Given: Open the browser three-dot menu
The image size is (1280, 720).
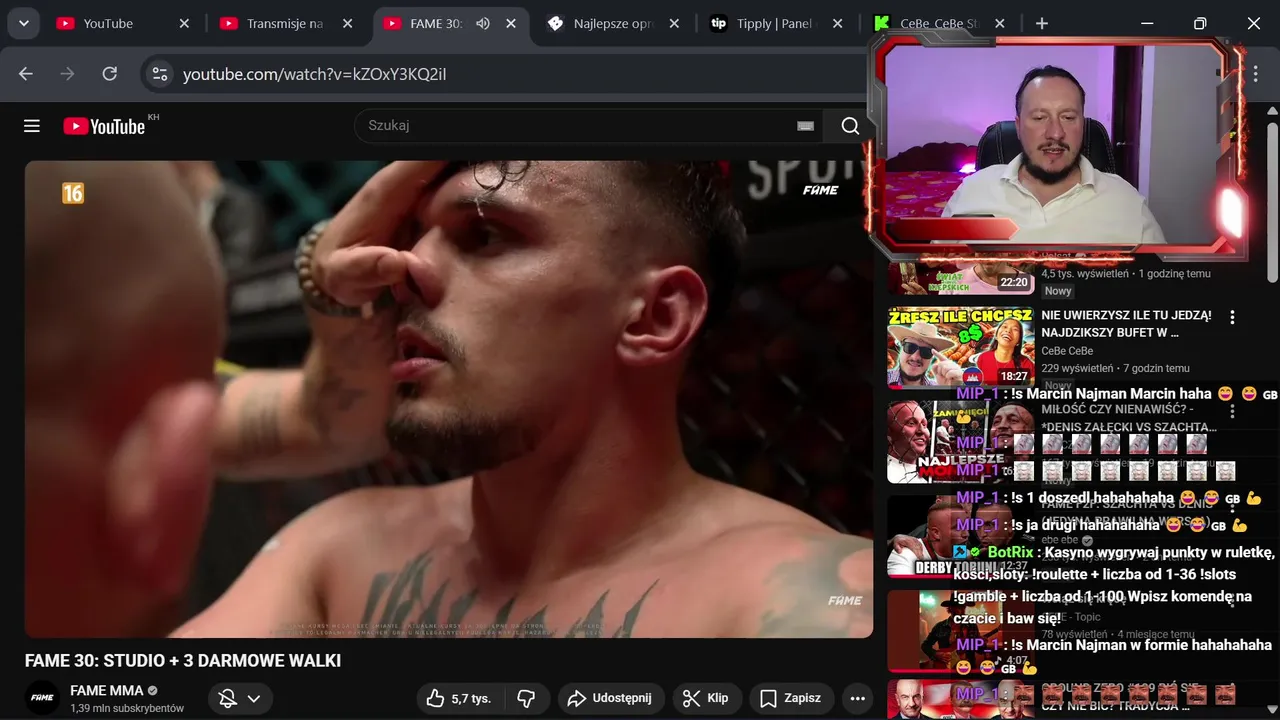Looking at the screenshot, I should (x=1256, y=74).
